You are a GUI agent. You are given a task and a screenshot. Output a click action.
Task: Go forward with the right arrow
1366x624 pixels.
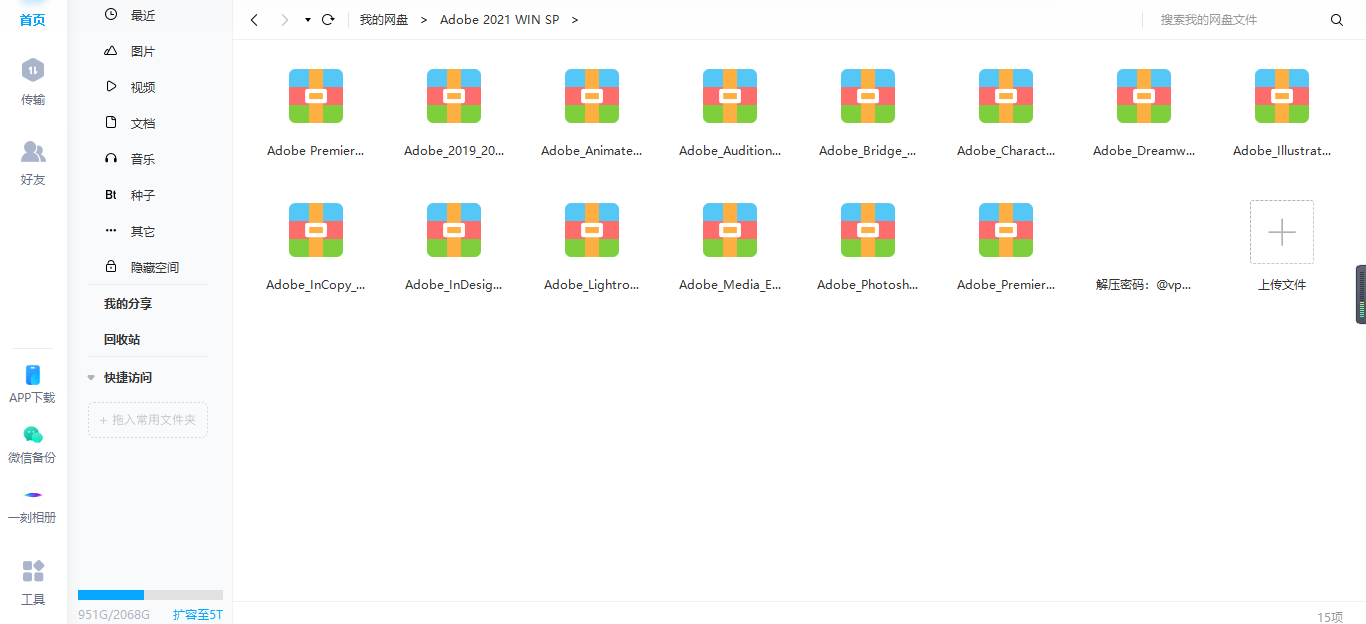(285, 20)
